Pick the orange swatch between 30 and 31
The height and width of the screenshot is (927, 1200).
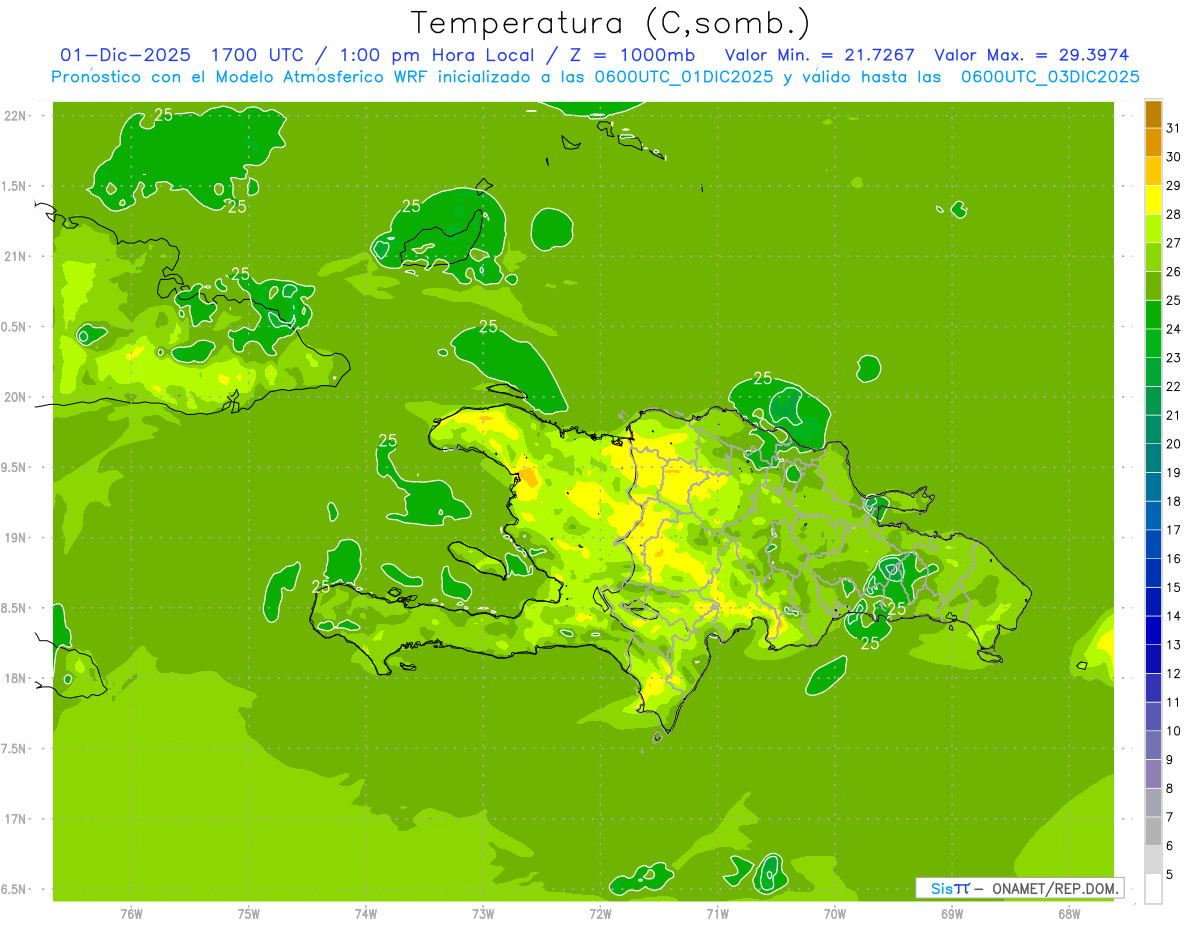click(x=1153, y=143)
